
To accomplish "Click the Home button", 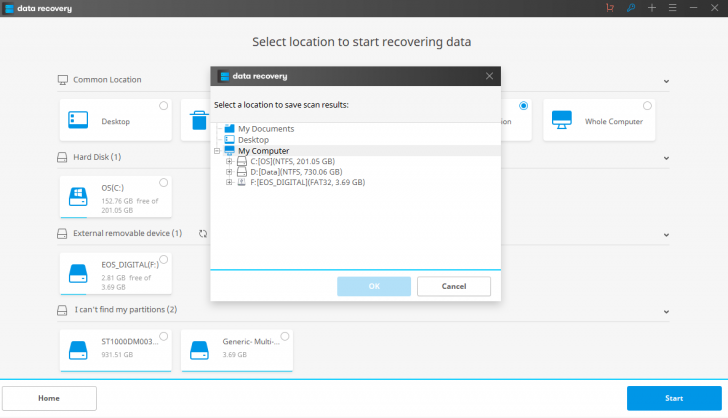I will pos(49,398).
